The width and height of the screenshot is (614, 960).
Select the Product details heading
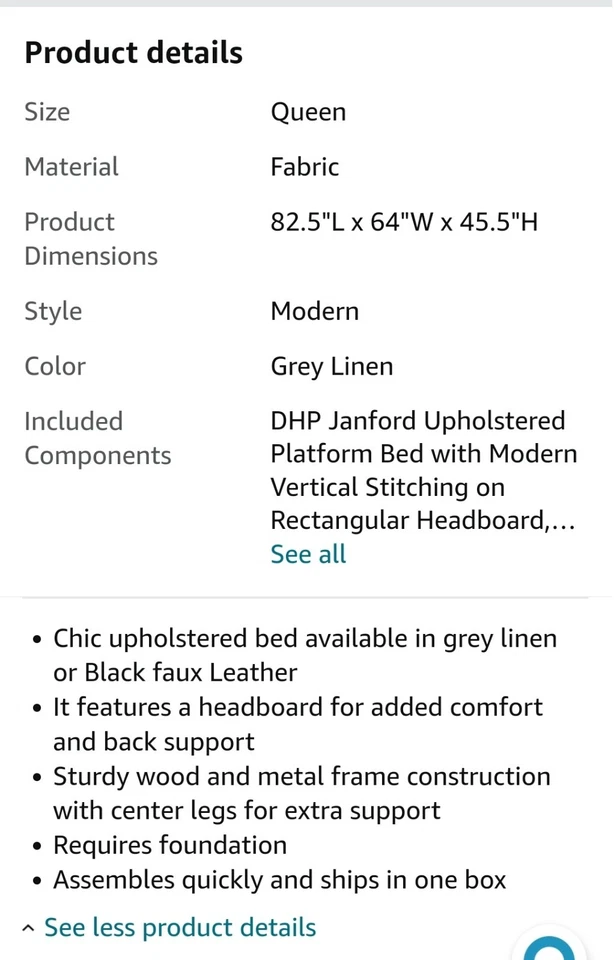coord(133,52)
